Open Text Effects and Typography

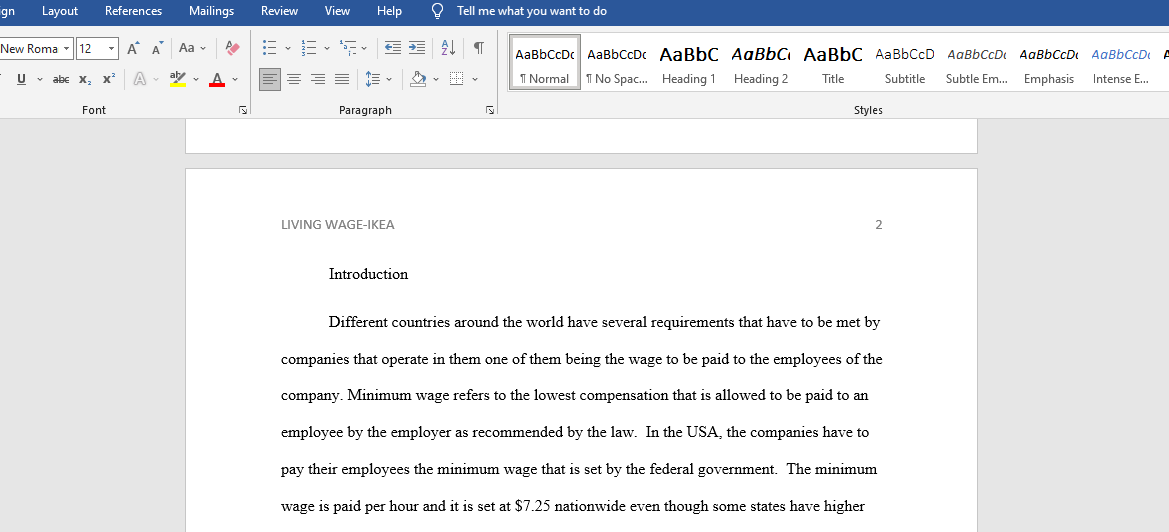coord(139,79)
